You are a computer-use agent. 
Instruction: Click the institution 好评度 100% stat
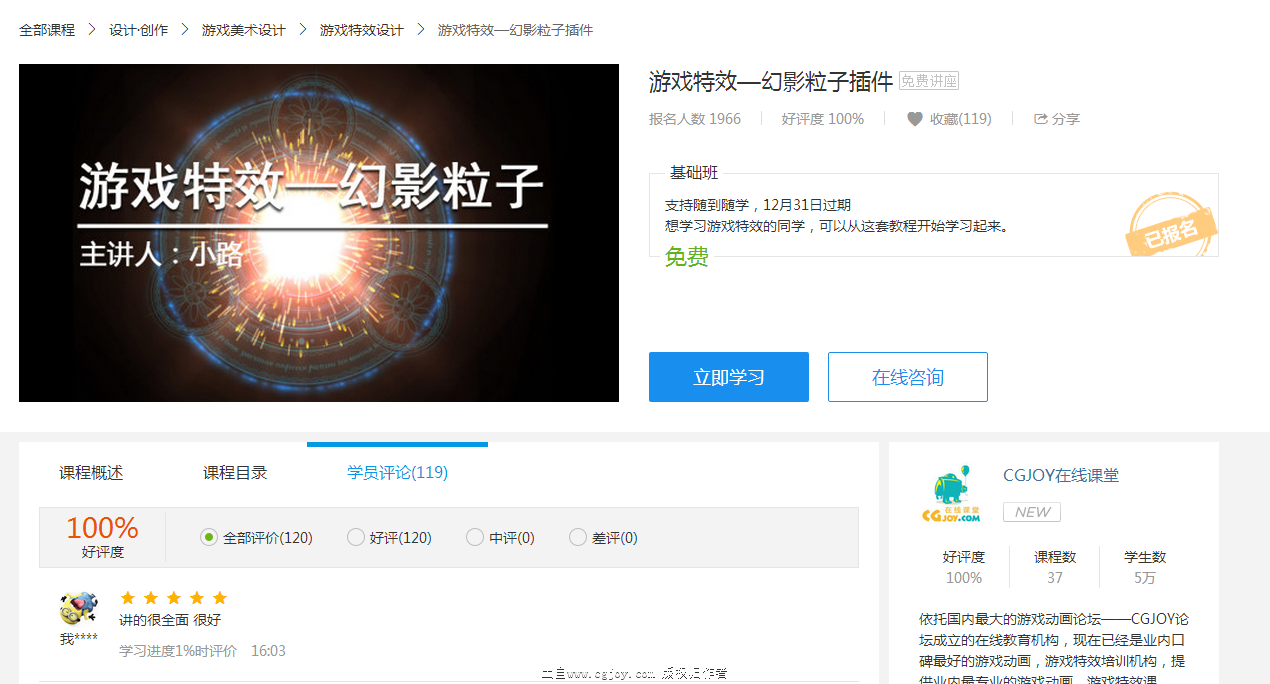click(x=964, y=567)
